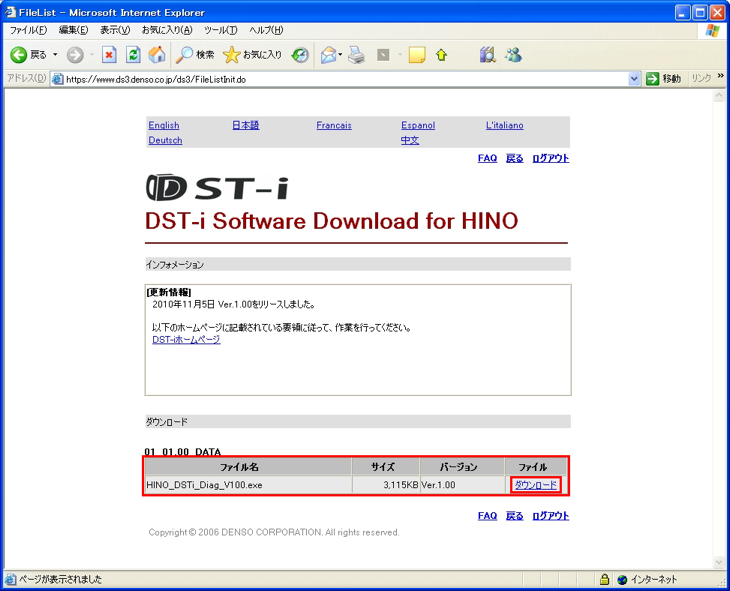Open the ファイル(F) menu
The width and height of the screenshot is (730, 591).
click(28, 30)
